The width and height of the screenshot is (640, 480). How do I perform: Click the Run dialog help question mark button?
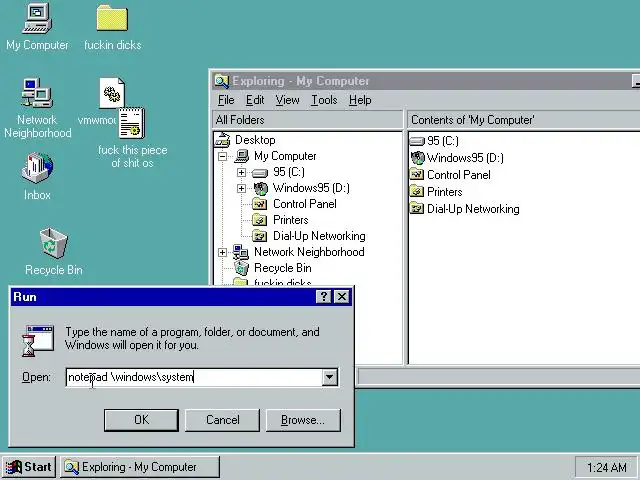click(324, 296)
